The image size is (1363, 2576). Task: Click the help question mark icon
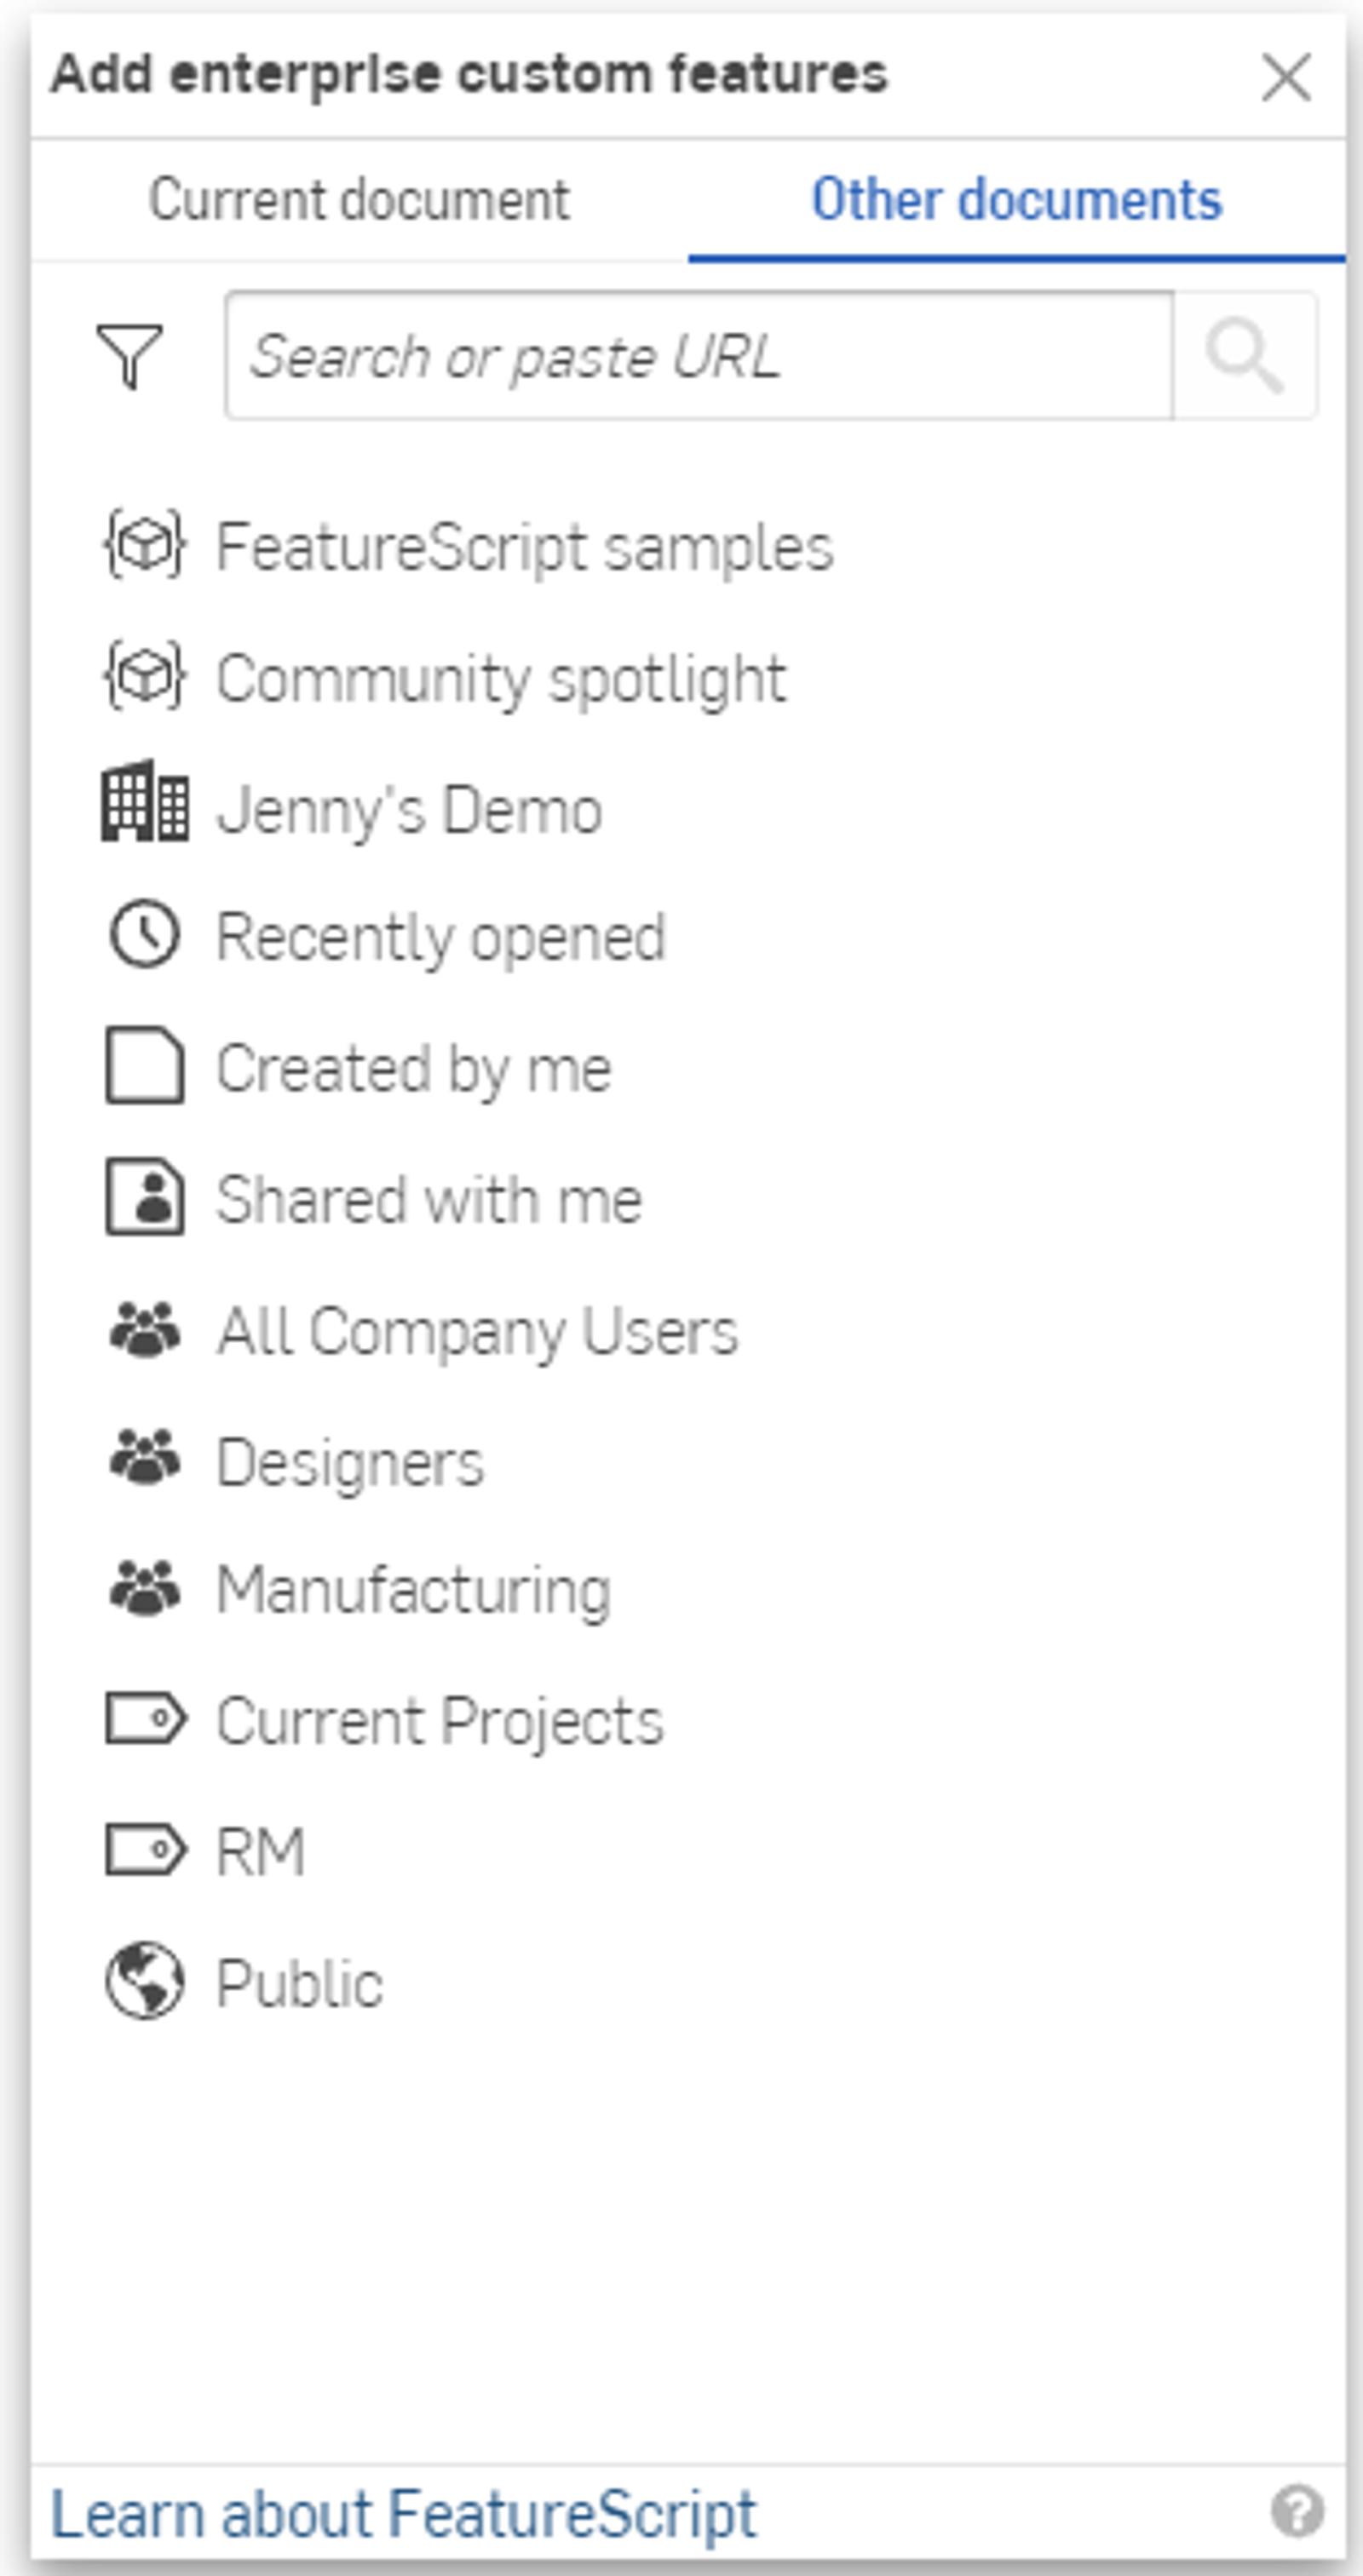point(1297,2511)
